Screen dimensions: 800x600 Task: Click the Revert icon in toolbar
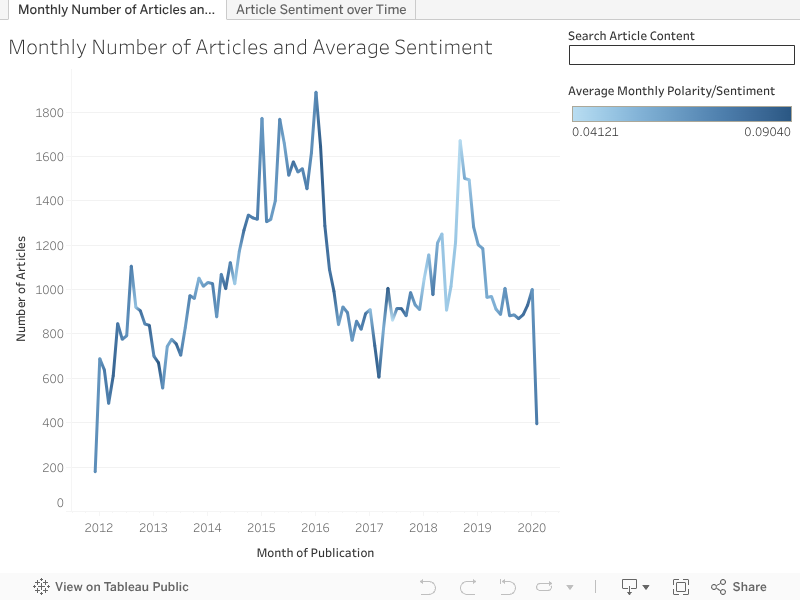[x=507, y=587]
